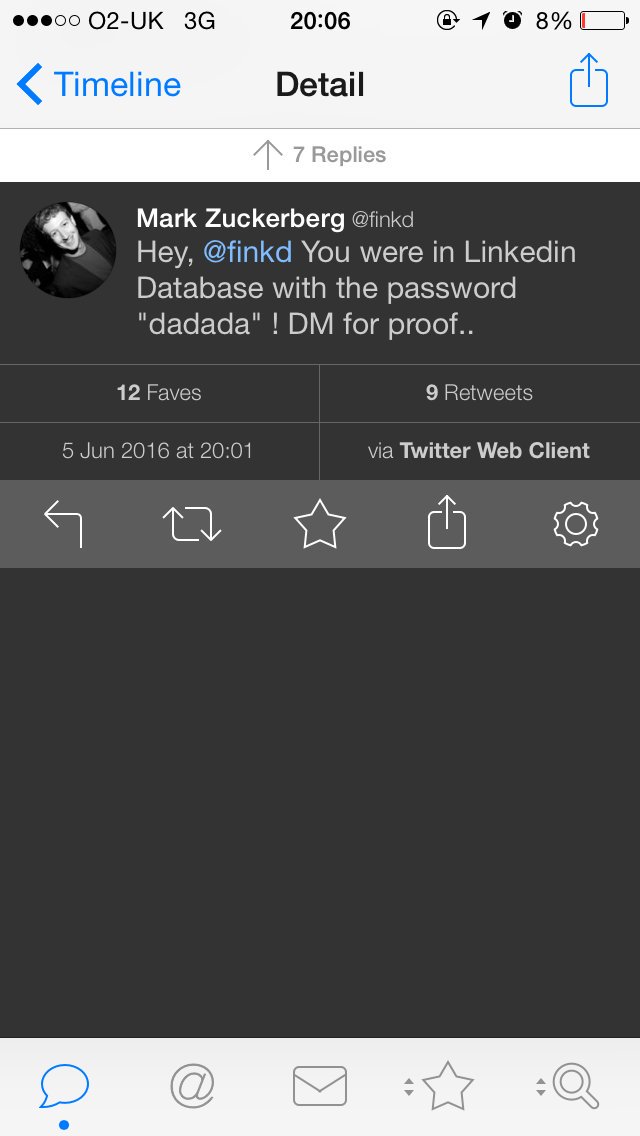The width and height of the screenshot is (640, 1136).
Task: Tap the @finkd mention link
Action: (x=247, y=252)
